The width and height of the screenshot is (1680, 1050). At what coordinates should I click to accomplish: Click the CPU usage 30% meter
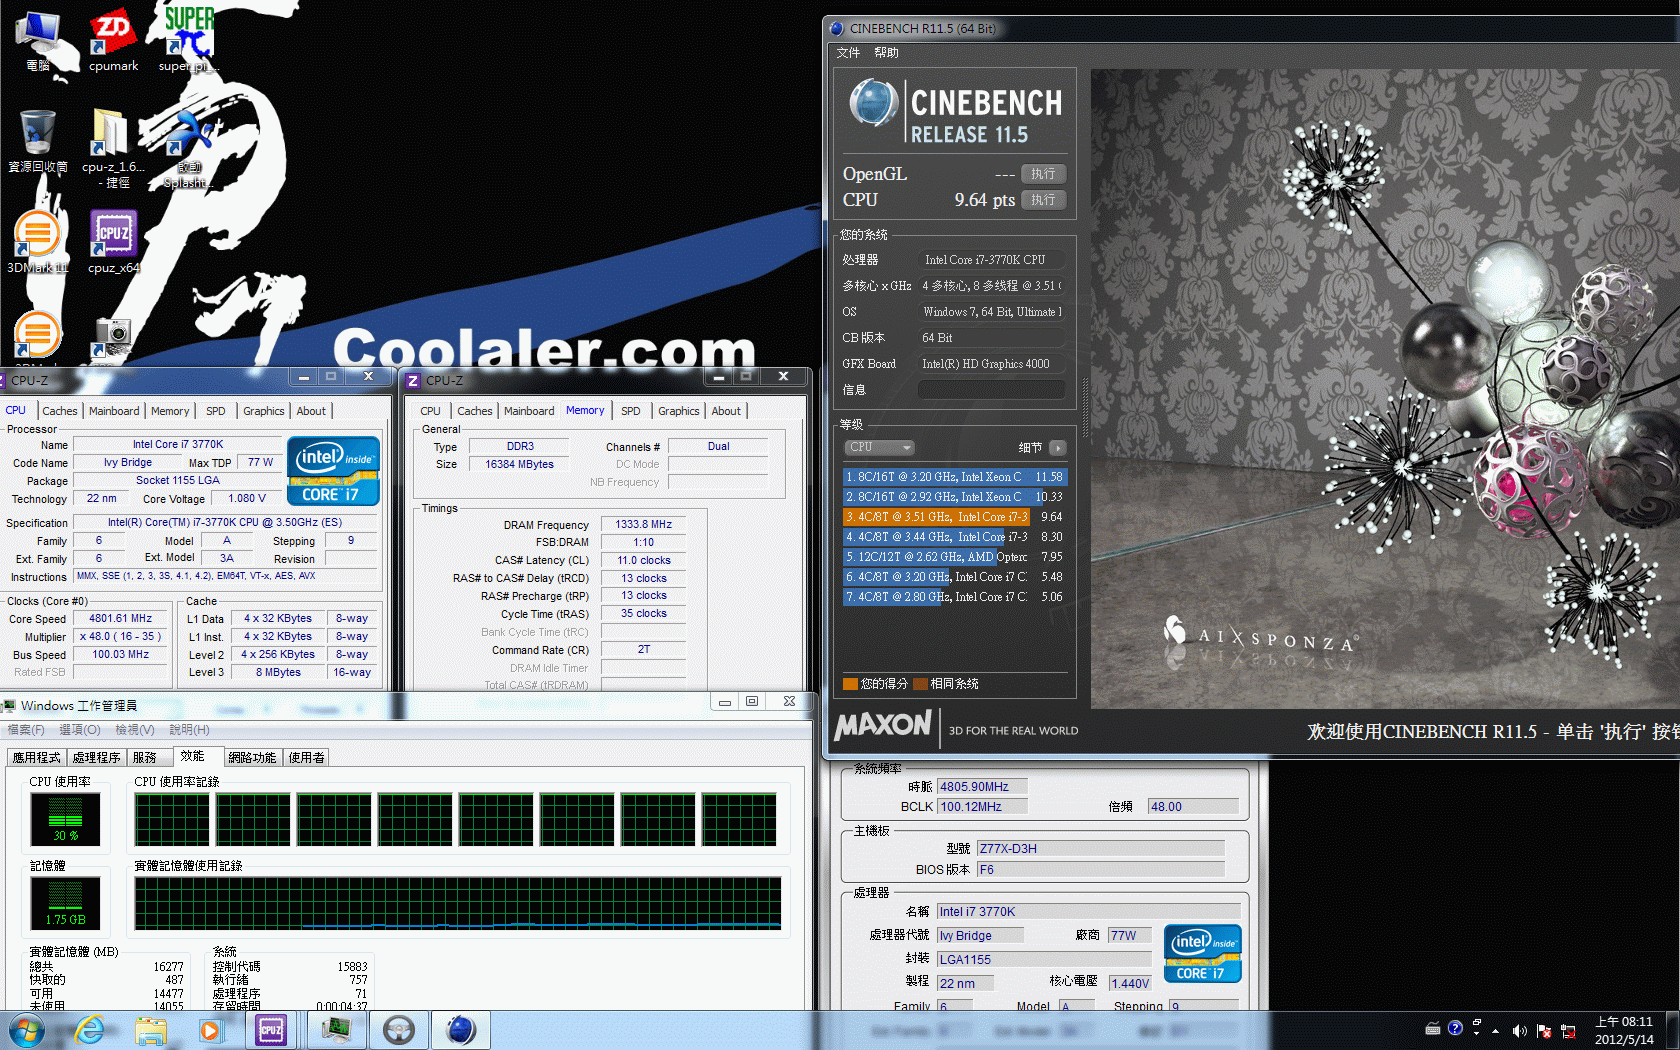click(66, 819)
